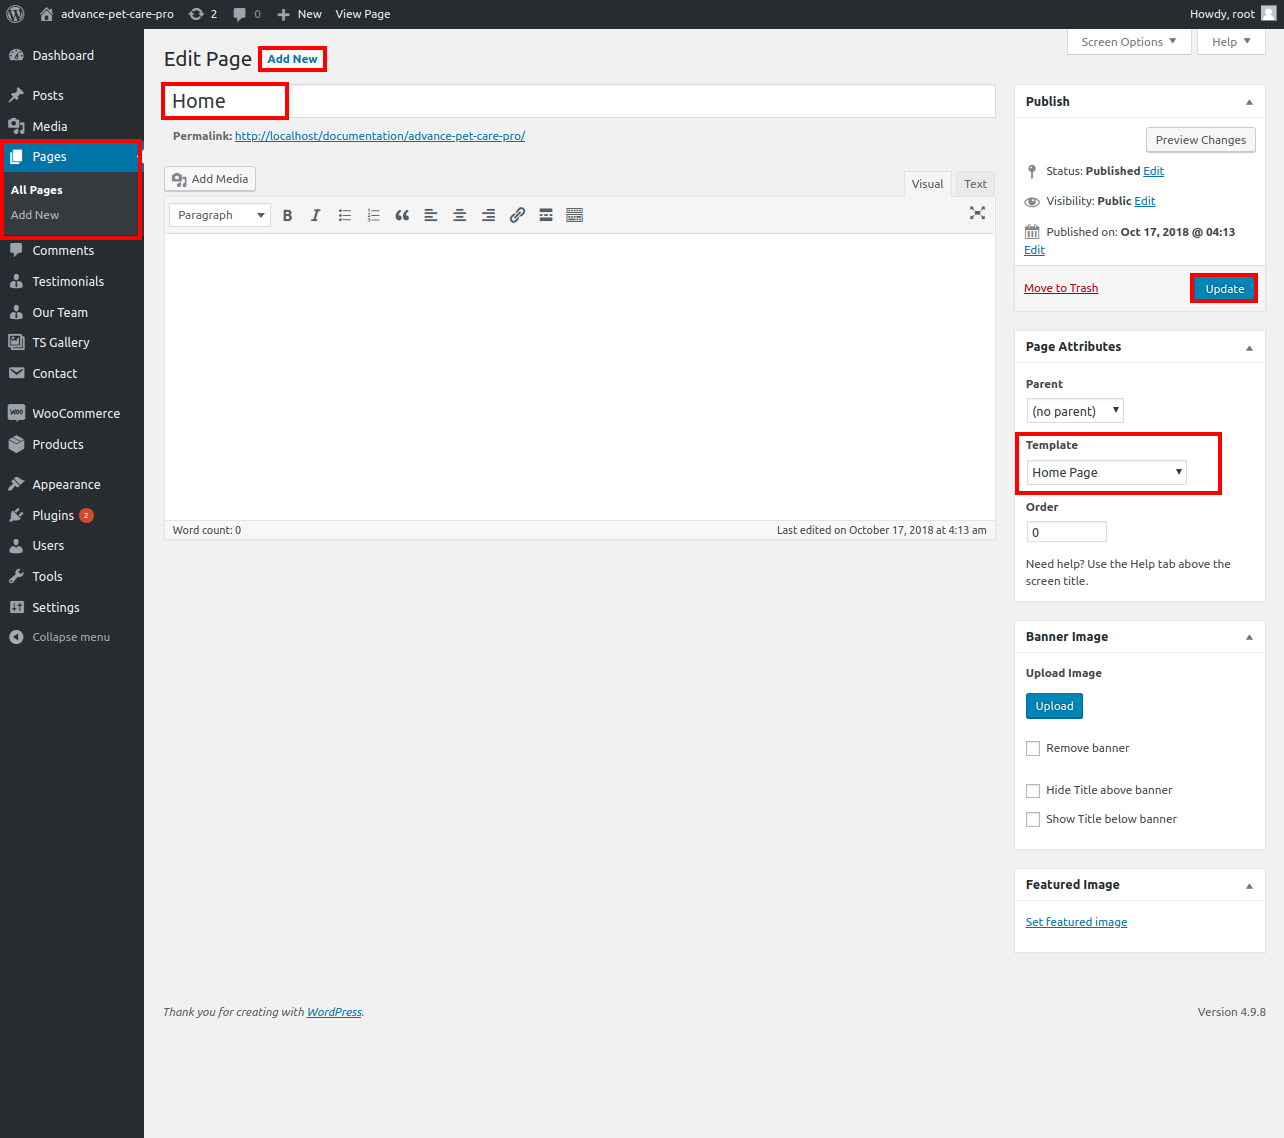Open the Template dropdown showing Home Page
Image resolution: width=1284 pixels, height=1138 pixels.
coord(1106,473)
